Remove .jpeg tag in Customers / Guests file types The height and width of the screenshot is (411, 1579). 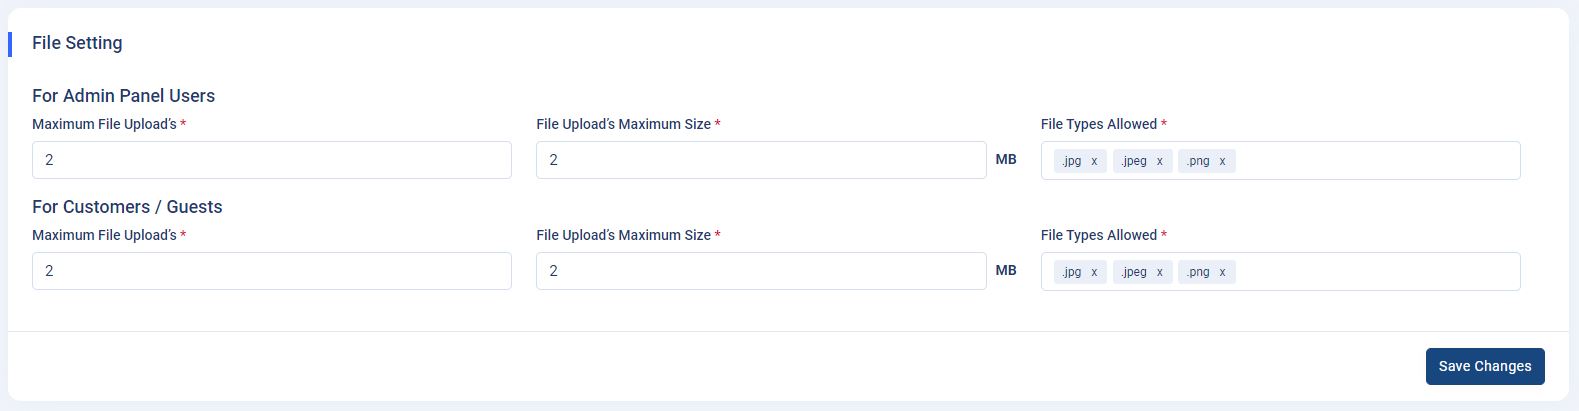click(x=1160, y=272)
